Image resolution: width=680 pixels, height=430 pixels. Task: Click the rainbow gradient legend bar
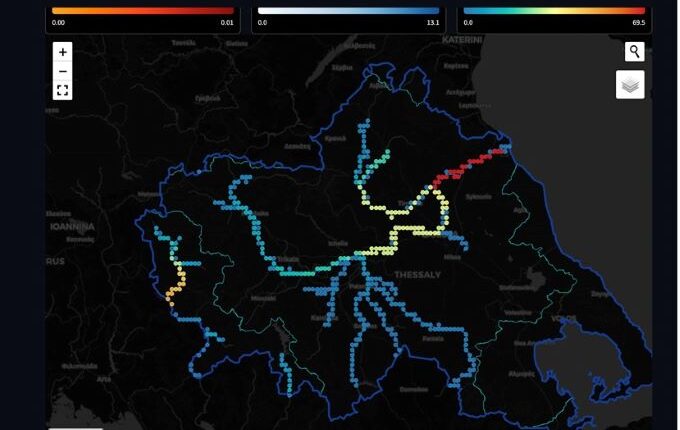554,11
